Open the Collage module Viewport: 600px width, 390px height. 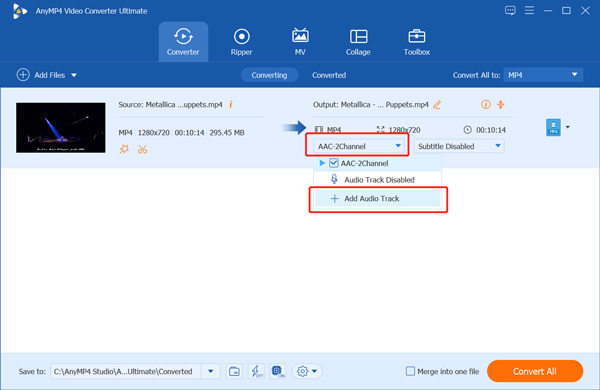(x=358, y=42)
